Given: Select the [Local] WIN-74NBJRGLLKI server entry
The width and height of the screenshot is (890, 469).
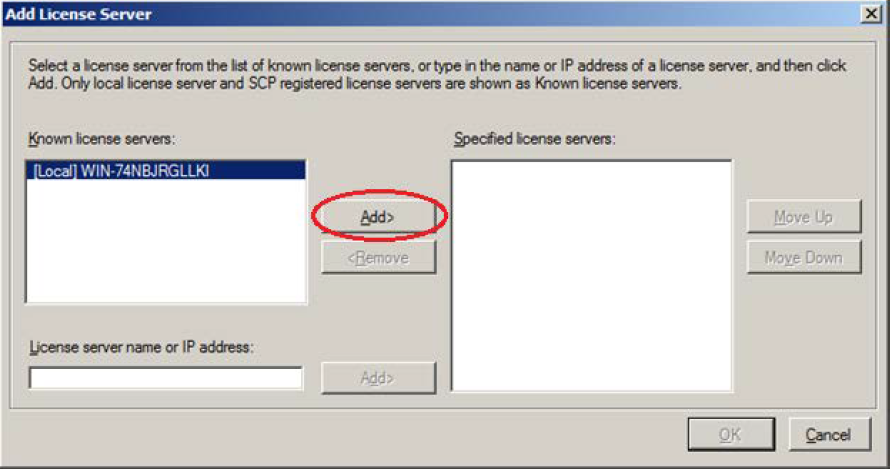Looking at the screenshot, I should [x=166, y=170].
